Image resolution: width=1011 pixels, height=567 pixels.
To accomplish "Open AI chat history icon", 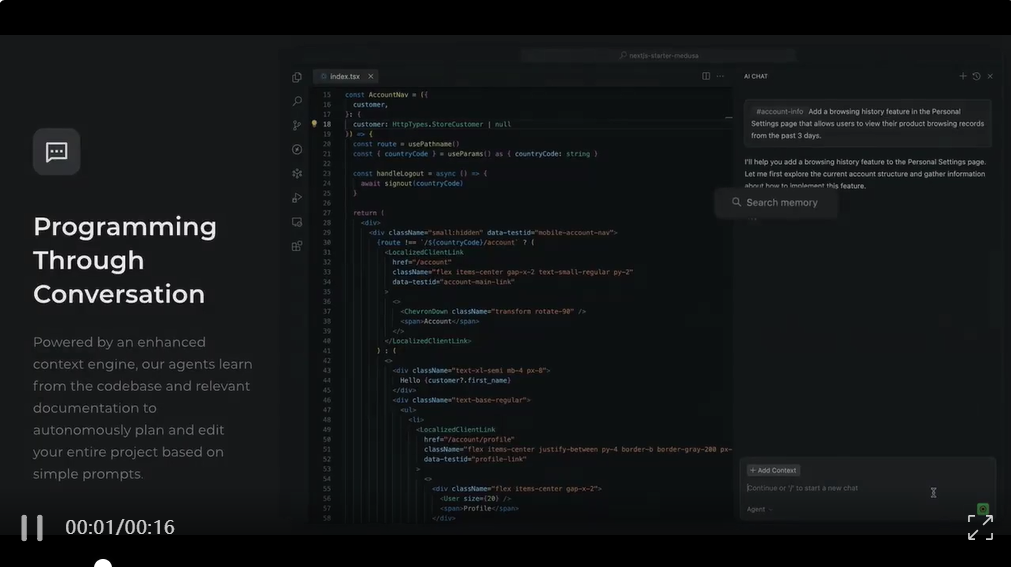I will pyautogui.click(x=976, y=76).
